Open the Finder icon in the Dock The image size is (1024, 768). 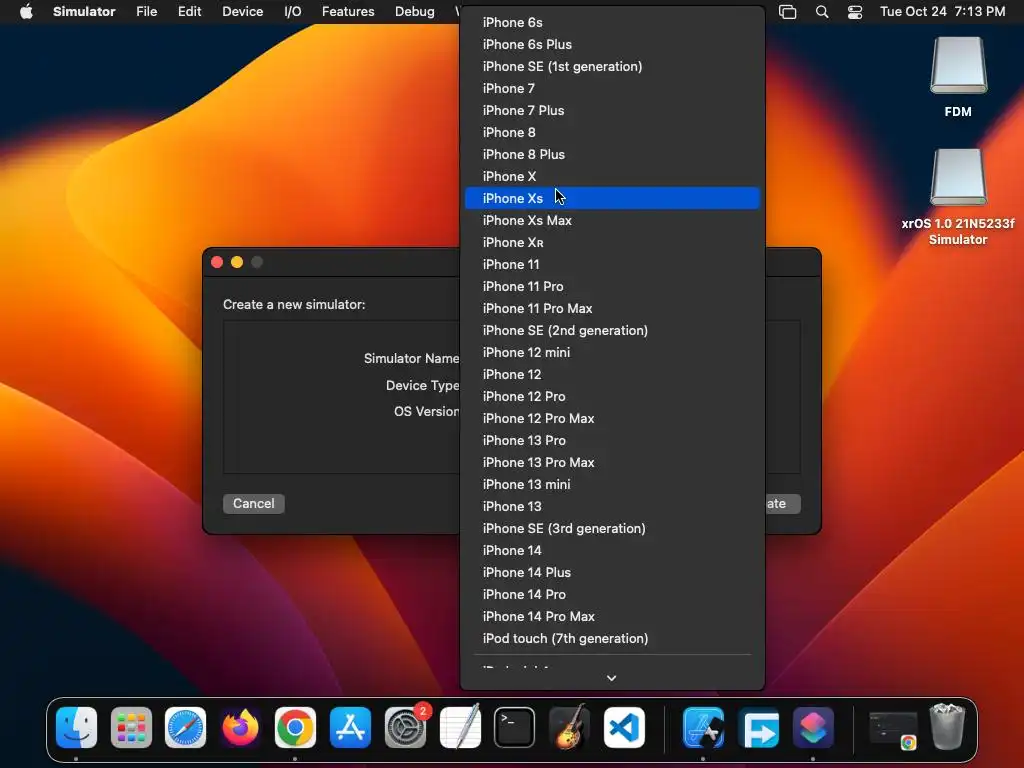click(76, 727)
